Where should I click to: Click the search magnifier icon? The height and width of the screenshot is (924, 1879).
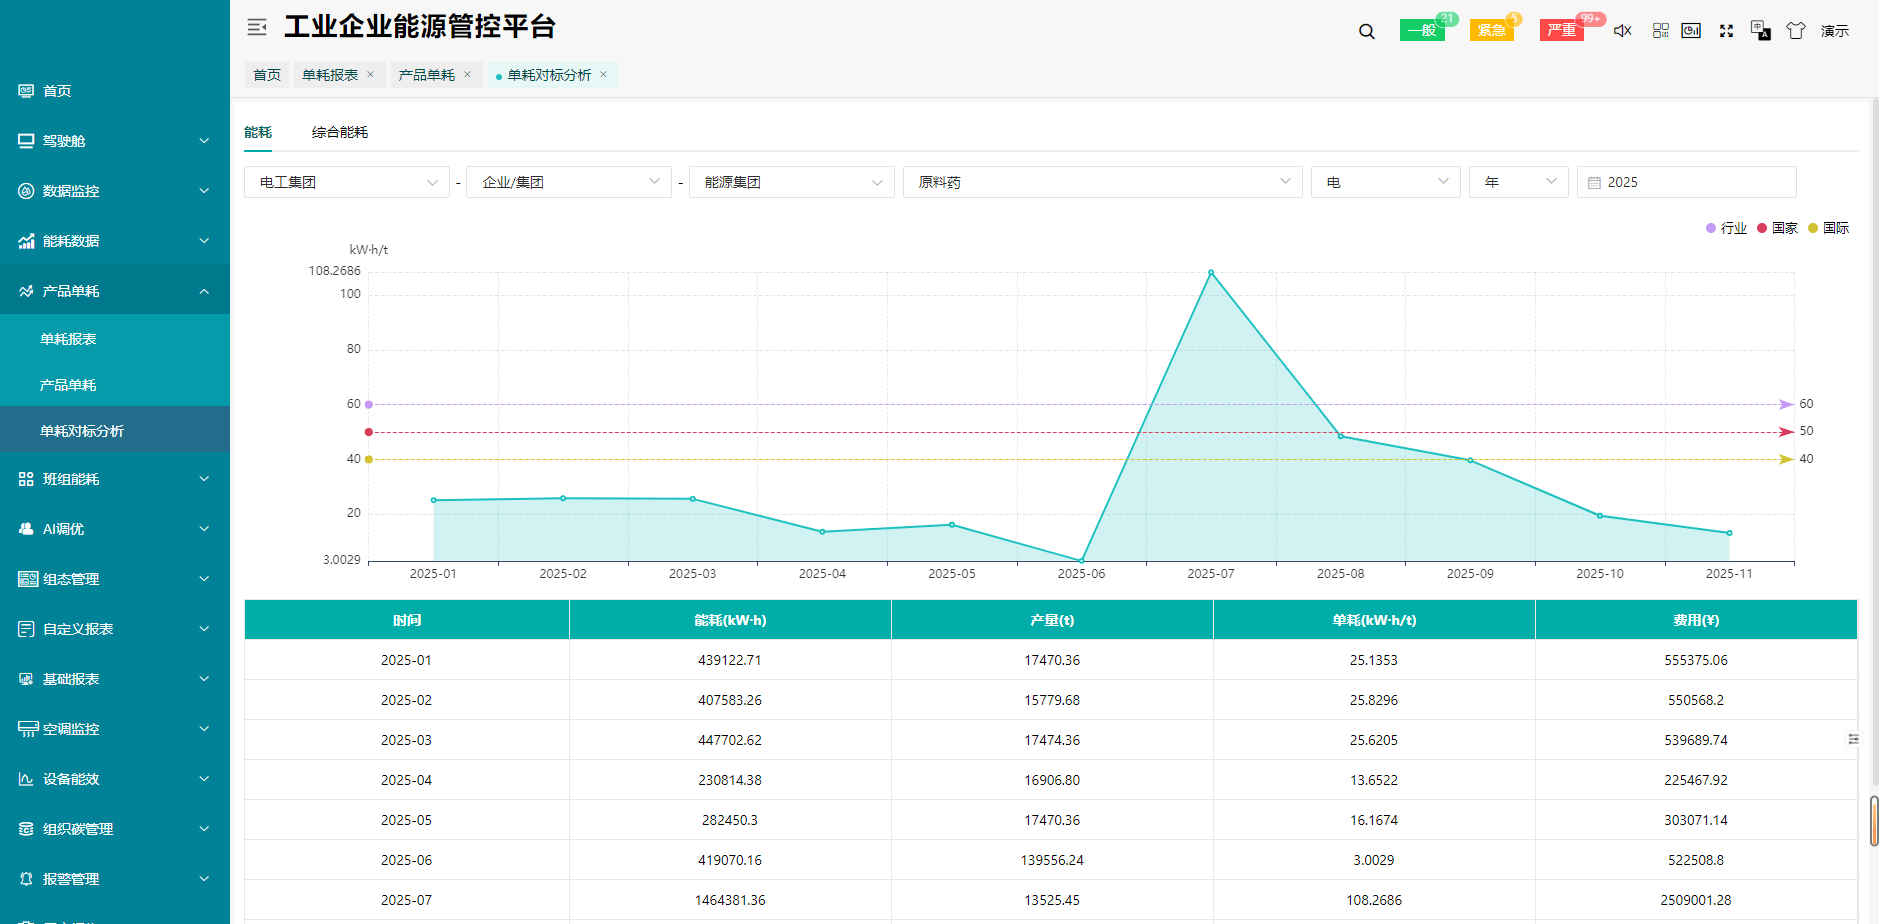1366,31
